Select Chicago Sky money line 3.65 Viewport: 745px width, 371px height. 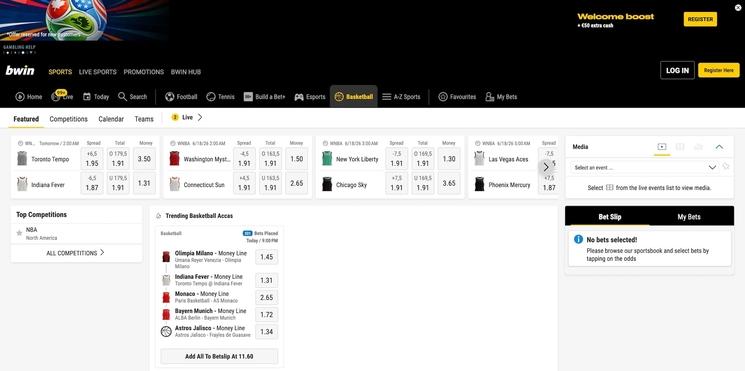click(449, 184)
